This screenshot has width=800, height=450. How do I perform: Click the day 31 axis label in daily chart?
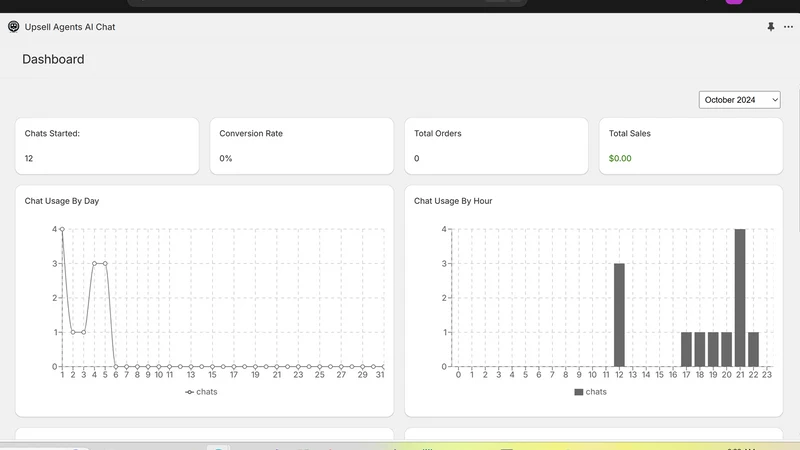click(x=380, y=374)
